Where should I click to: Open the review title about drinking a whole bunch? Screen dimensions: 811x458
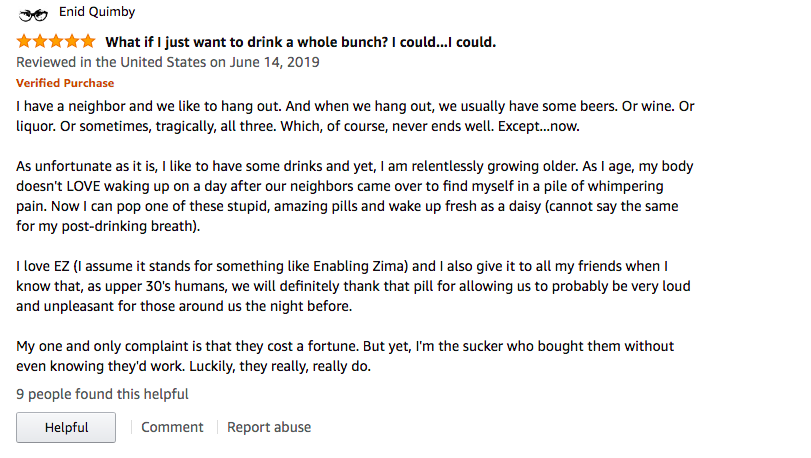tap(300, 42)
